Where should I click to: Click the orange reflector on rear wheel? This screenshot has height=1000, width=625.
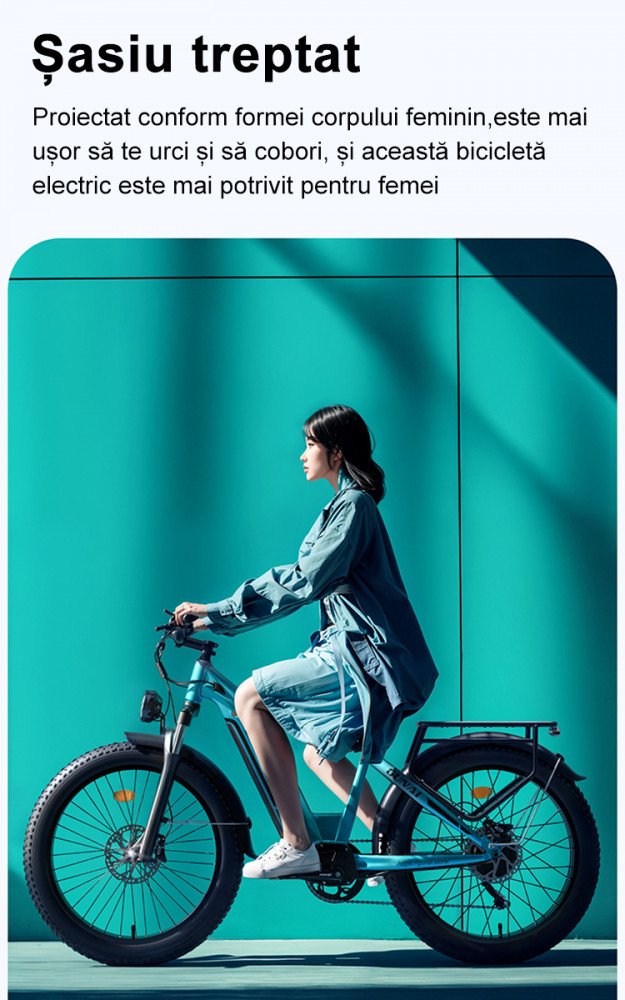tap(482, 792)
